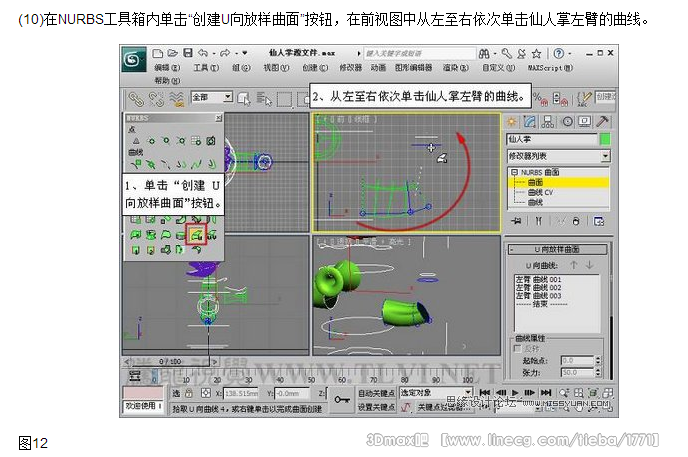Move the selected U curve up with arrow
This screenshot has width=688, height=457.
pos(573,265)
